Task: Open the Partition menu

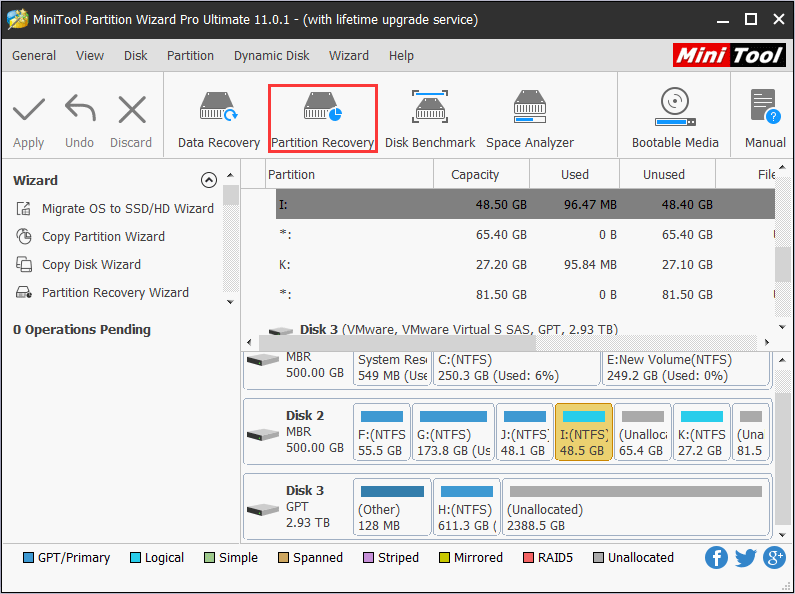Action: (x=190, y=56)
